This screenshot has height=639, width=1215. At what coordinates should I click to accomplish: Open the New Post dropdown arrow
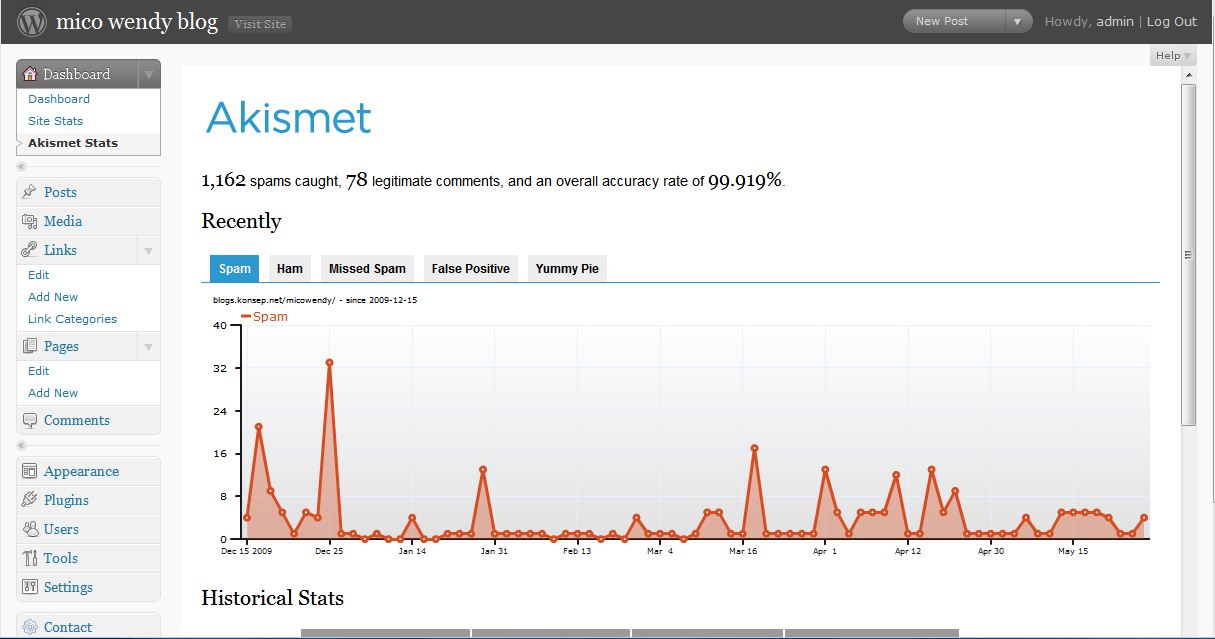[1019, 21]
